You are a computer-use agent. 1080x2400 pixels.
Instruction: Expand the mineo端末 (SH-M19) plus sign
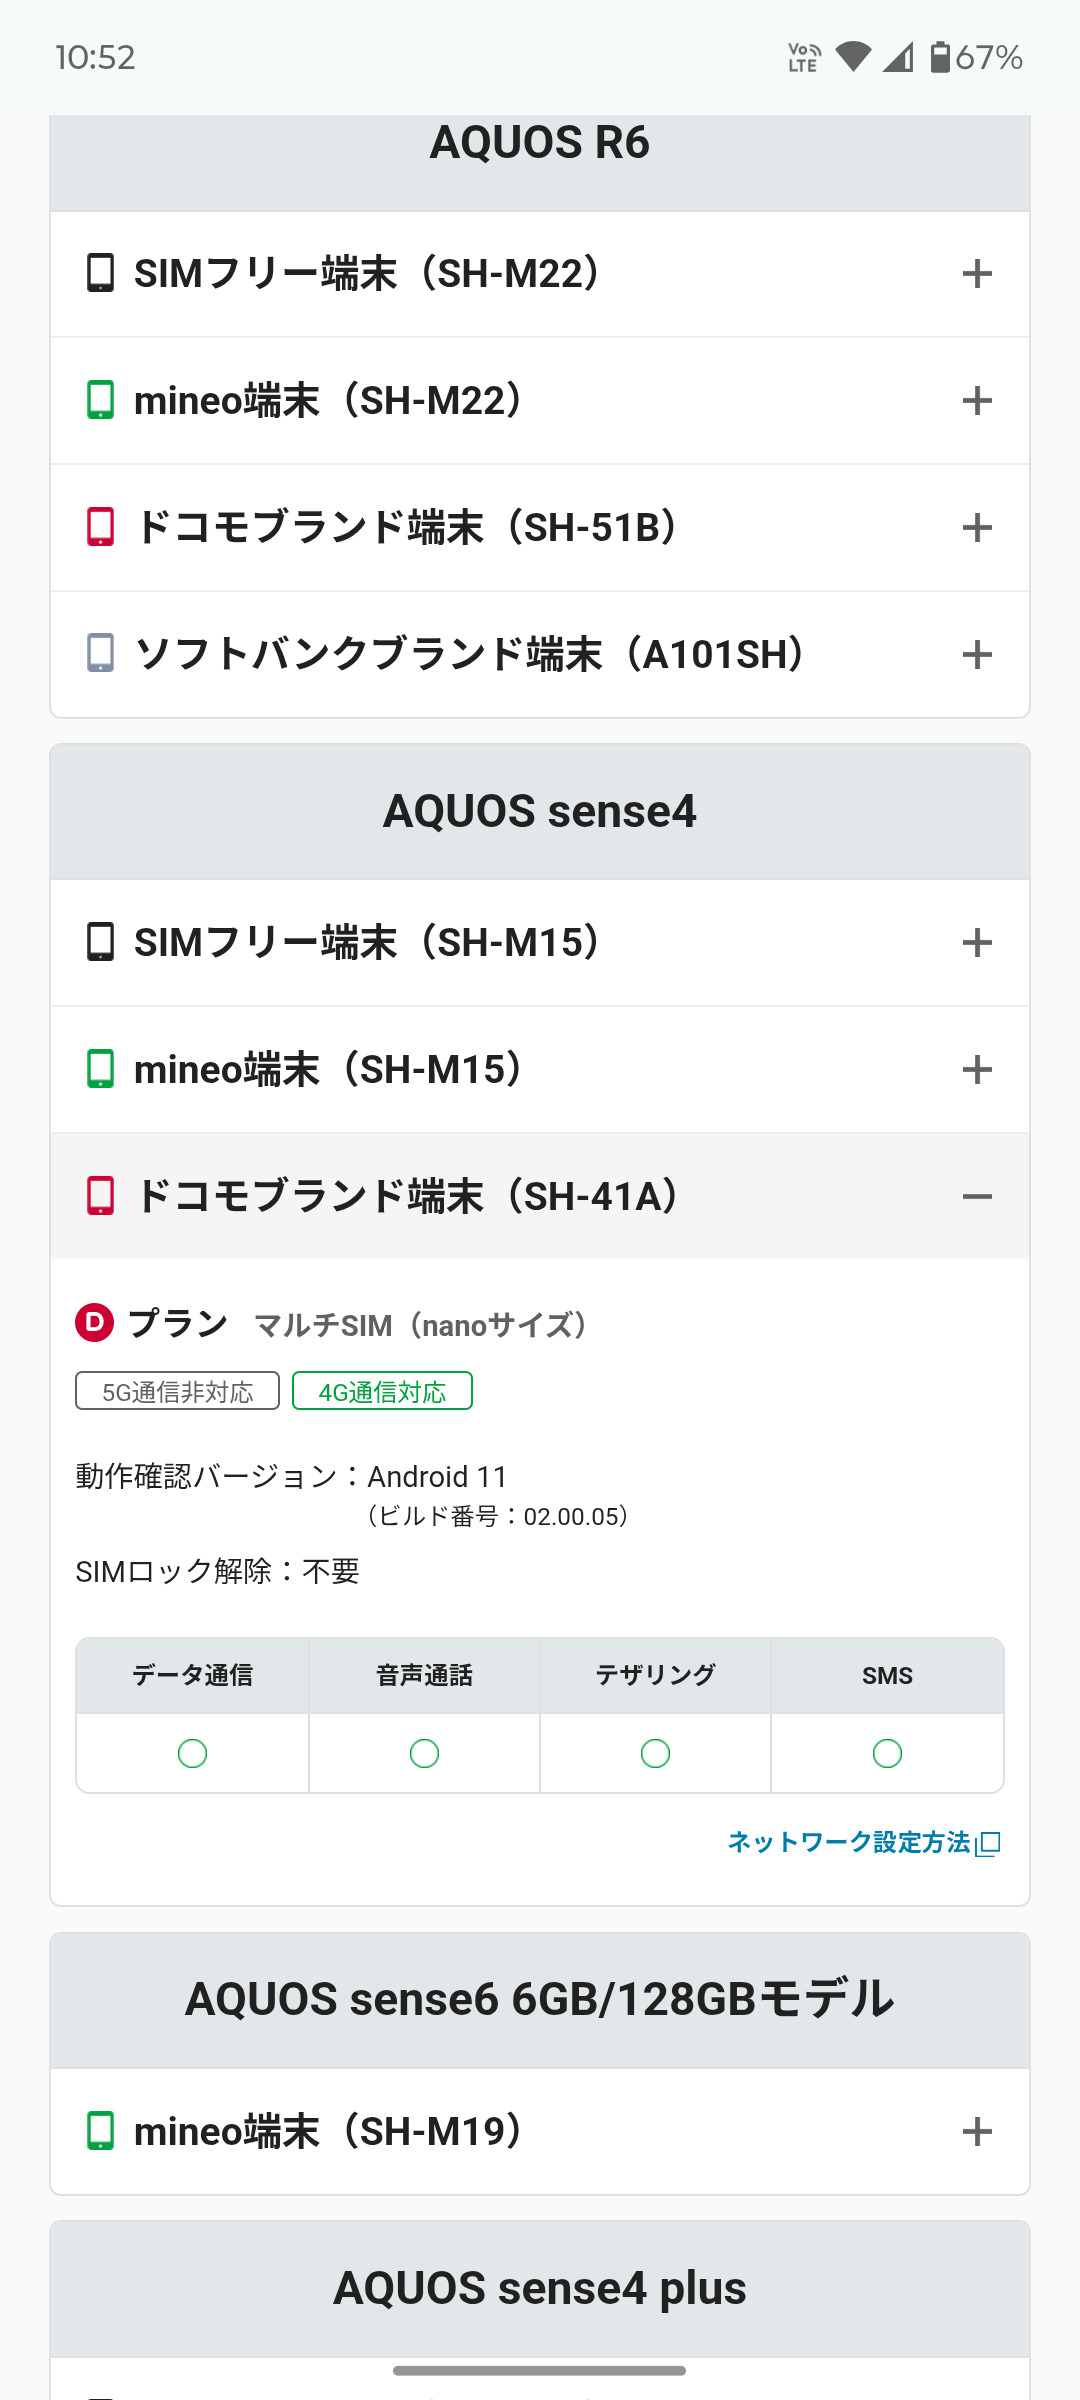tap(977, 2131)
